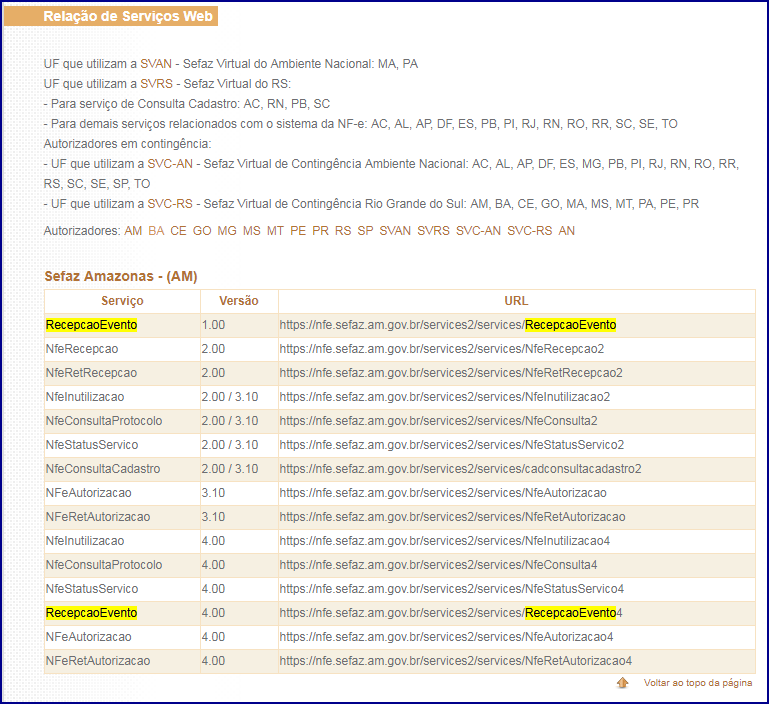Jump to RS in Autorizadores list
Image resolution: width=769 pixels, height=704 pixels.
point(343,231)
